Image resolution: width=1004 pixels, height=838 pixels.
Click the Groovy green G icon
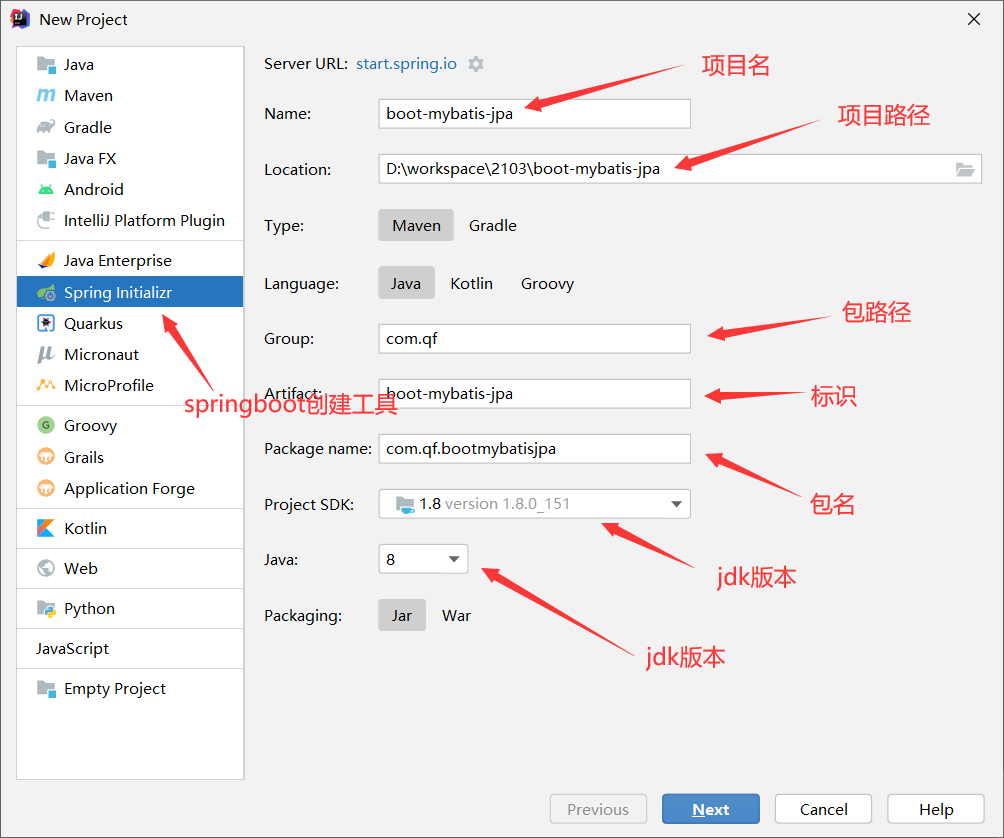46,425
